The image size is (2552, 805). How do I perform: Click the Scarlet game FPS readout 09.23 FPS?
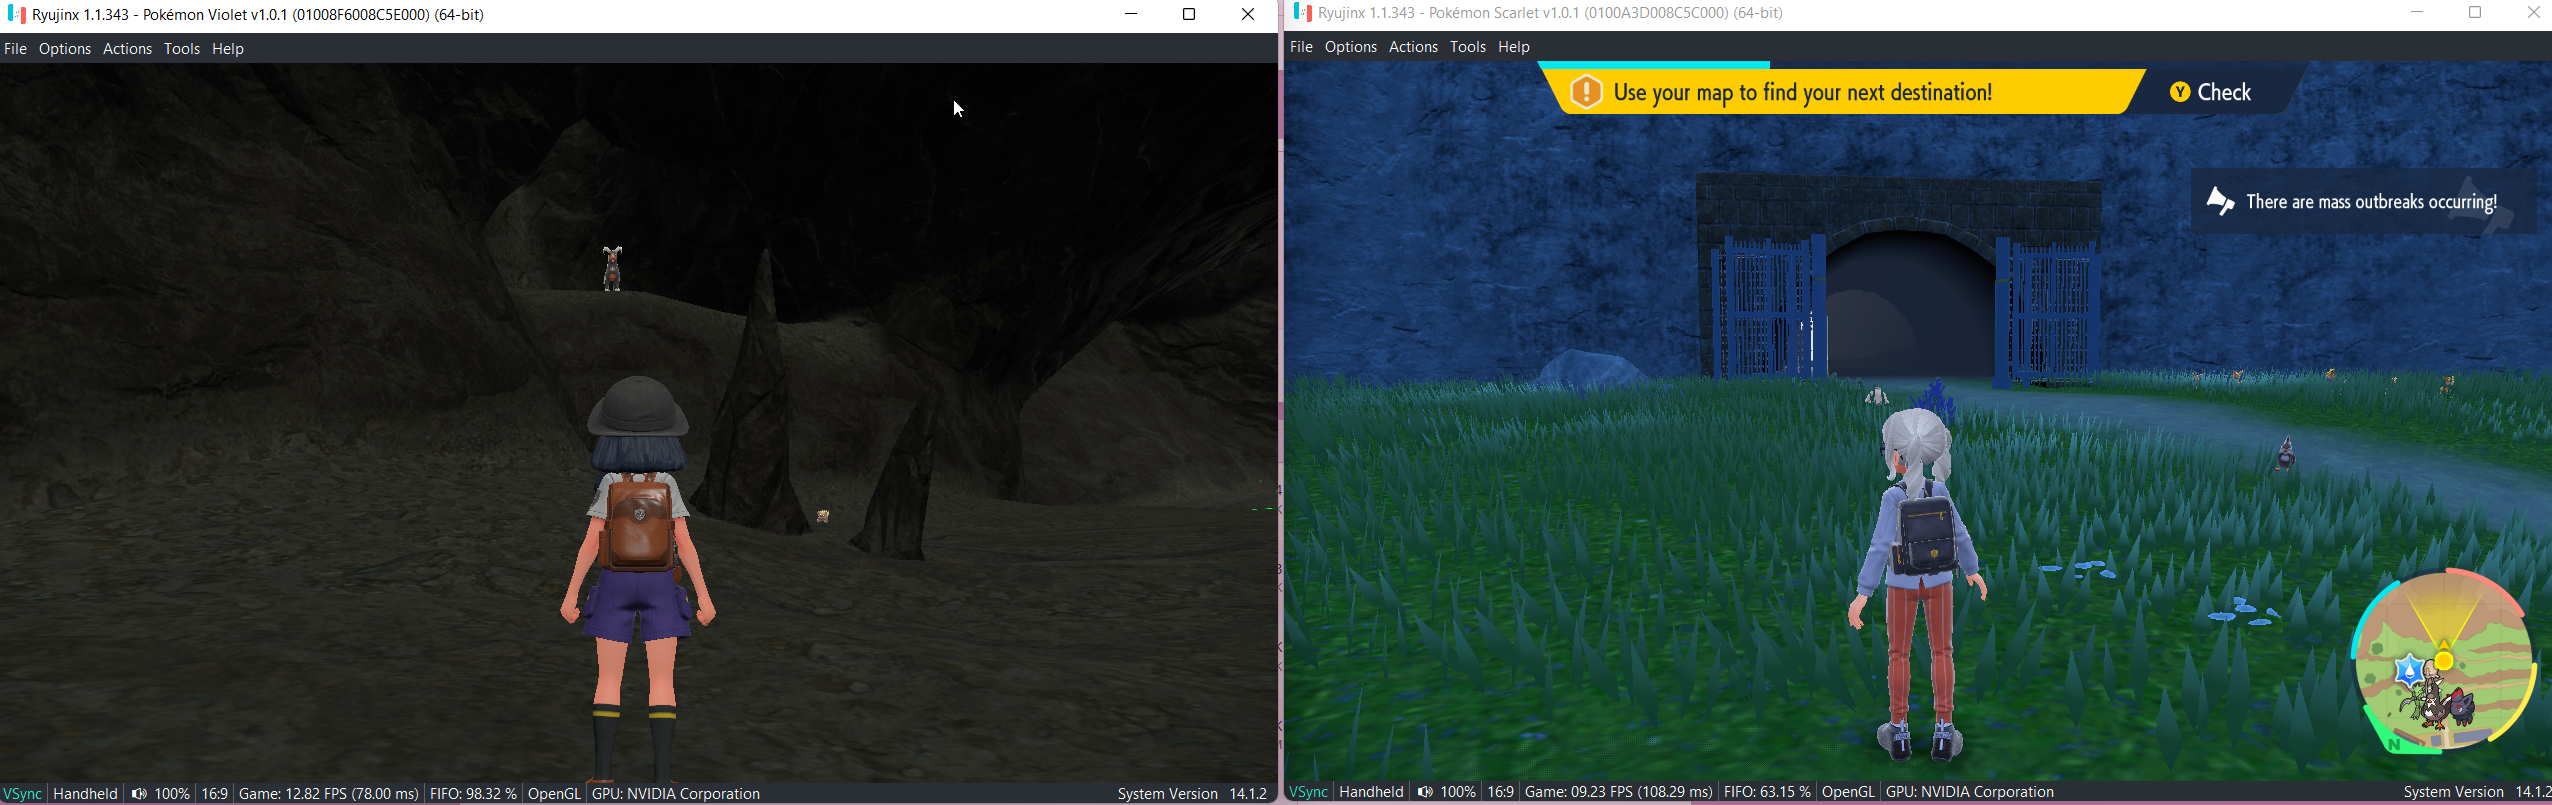coord(1619,792)
